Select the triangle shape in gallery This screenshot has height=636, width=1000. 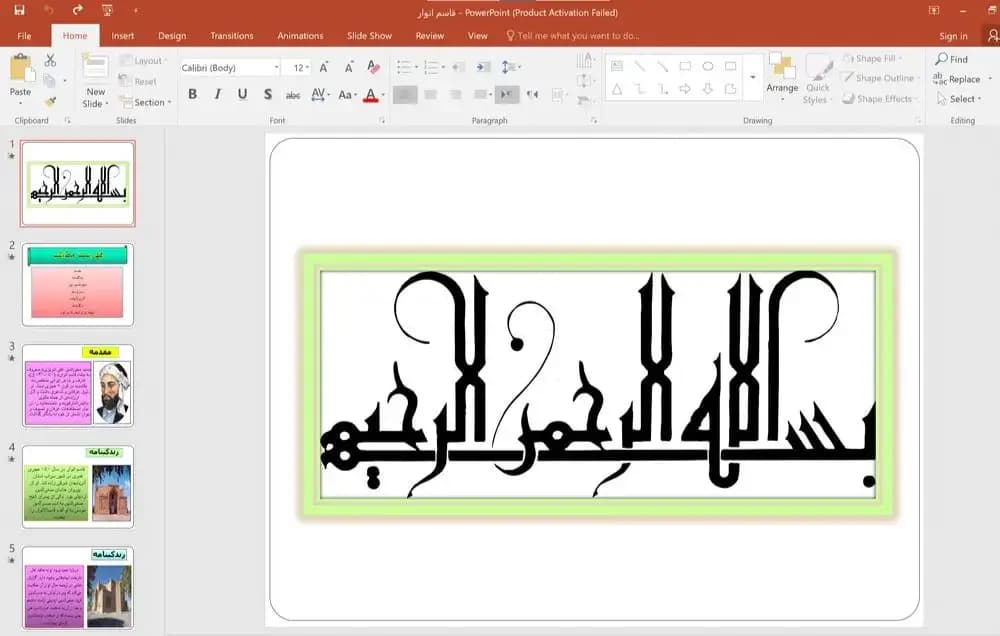[617, 89]
